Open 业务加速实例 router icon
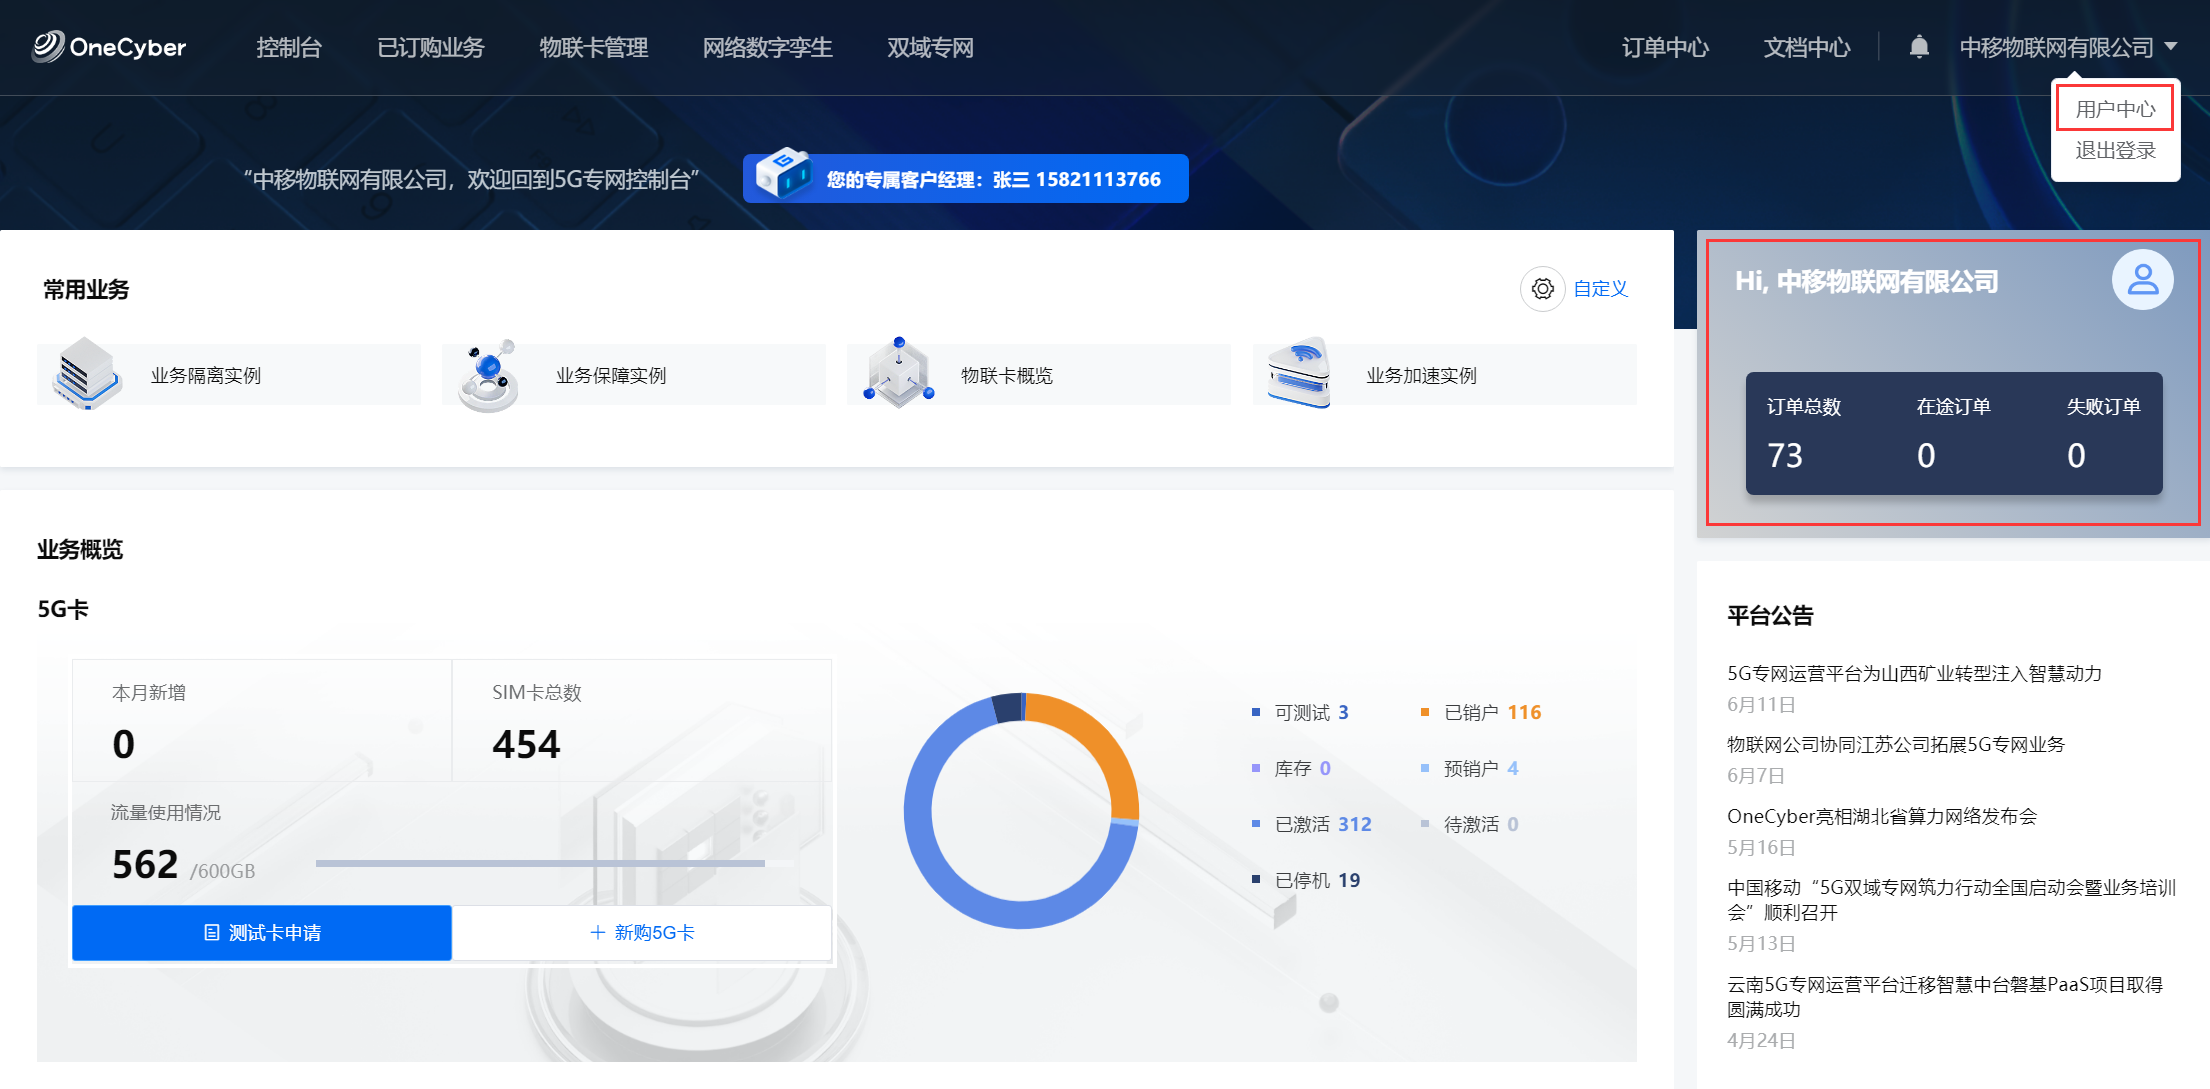2210x1089 pixels. pyautogui.click(x=1299, y=374)
